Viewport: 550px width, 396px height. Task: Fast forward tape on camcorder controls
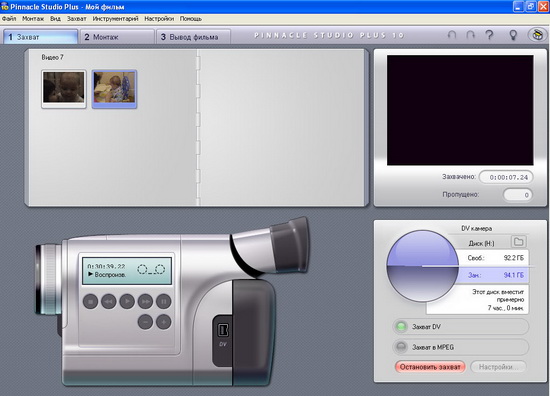coord(145,302)
